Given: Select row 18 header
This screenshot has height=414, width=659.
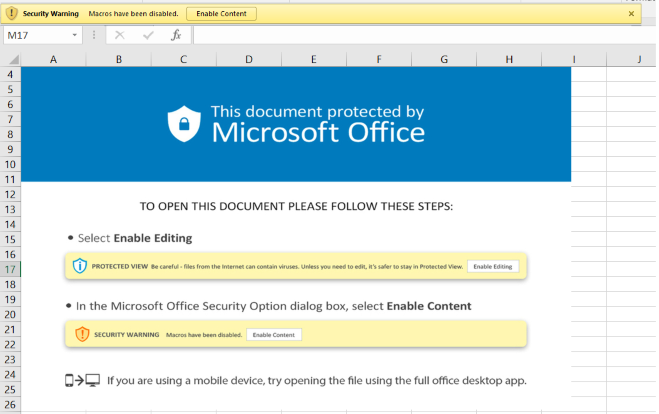Looking at the screenshot, I should click(10, 285).
